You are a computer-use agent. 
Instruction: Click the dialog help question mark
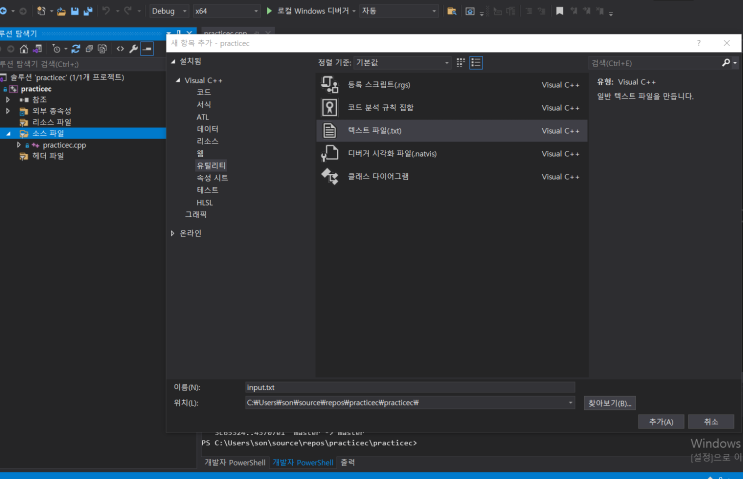[698, 43]
